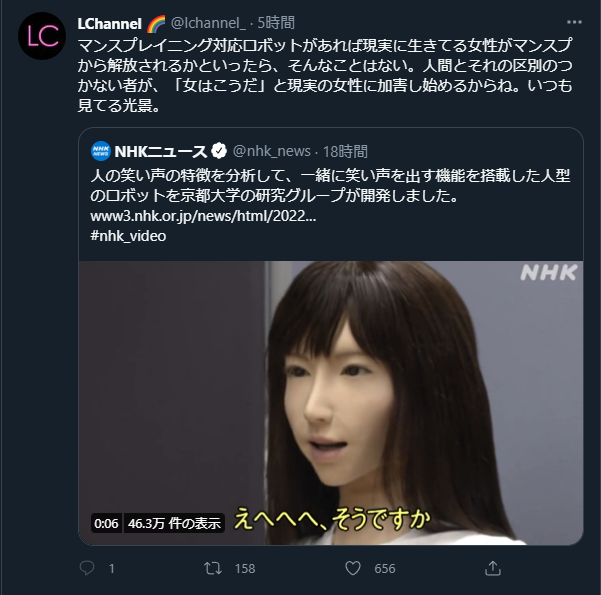The height and width of the screenshot is (595, 601).
Task: Click the NHK News round logo avatar
Action: click(101, 151)
